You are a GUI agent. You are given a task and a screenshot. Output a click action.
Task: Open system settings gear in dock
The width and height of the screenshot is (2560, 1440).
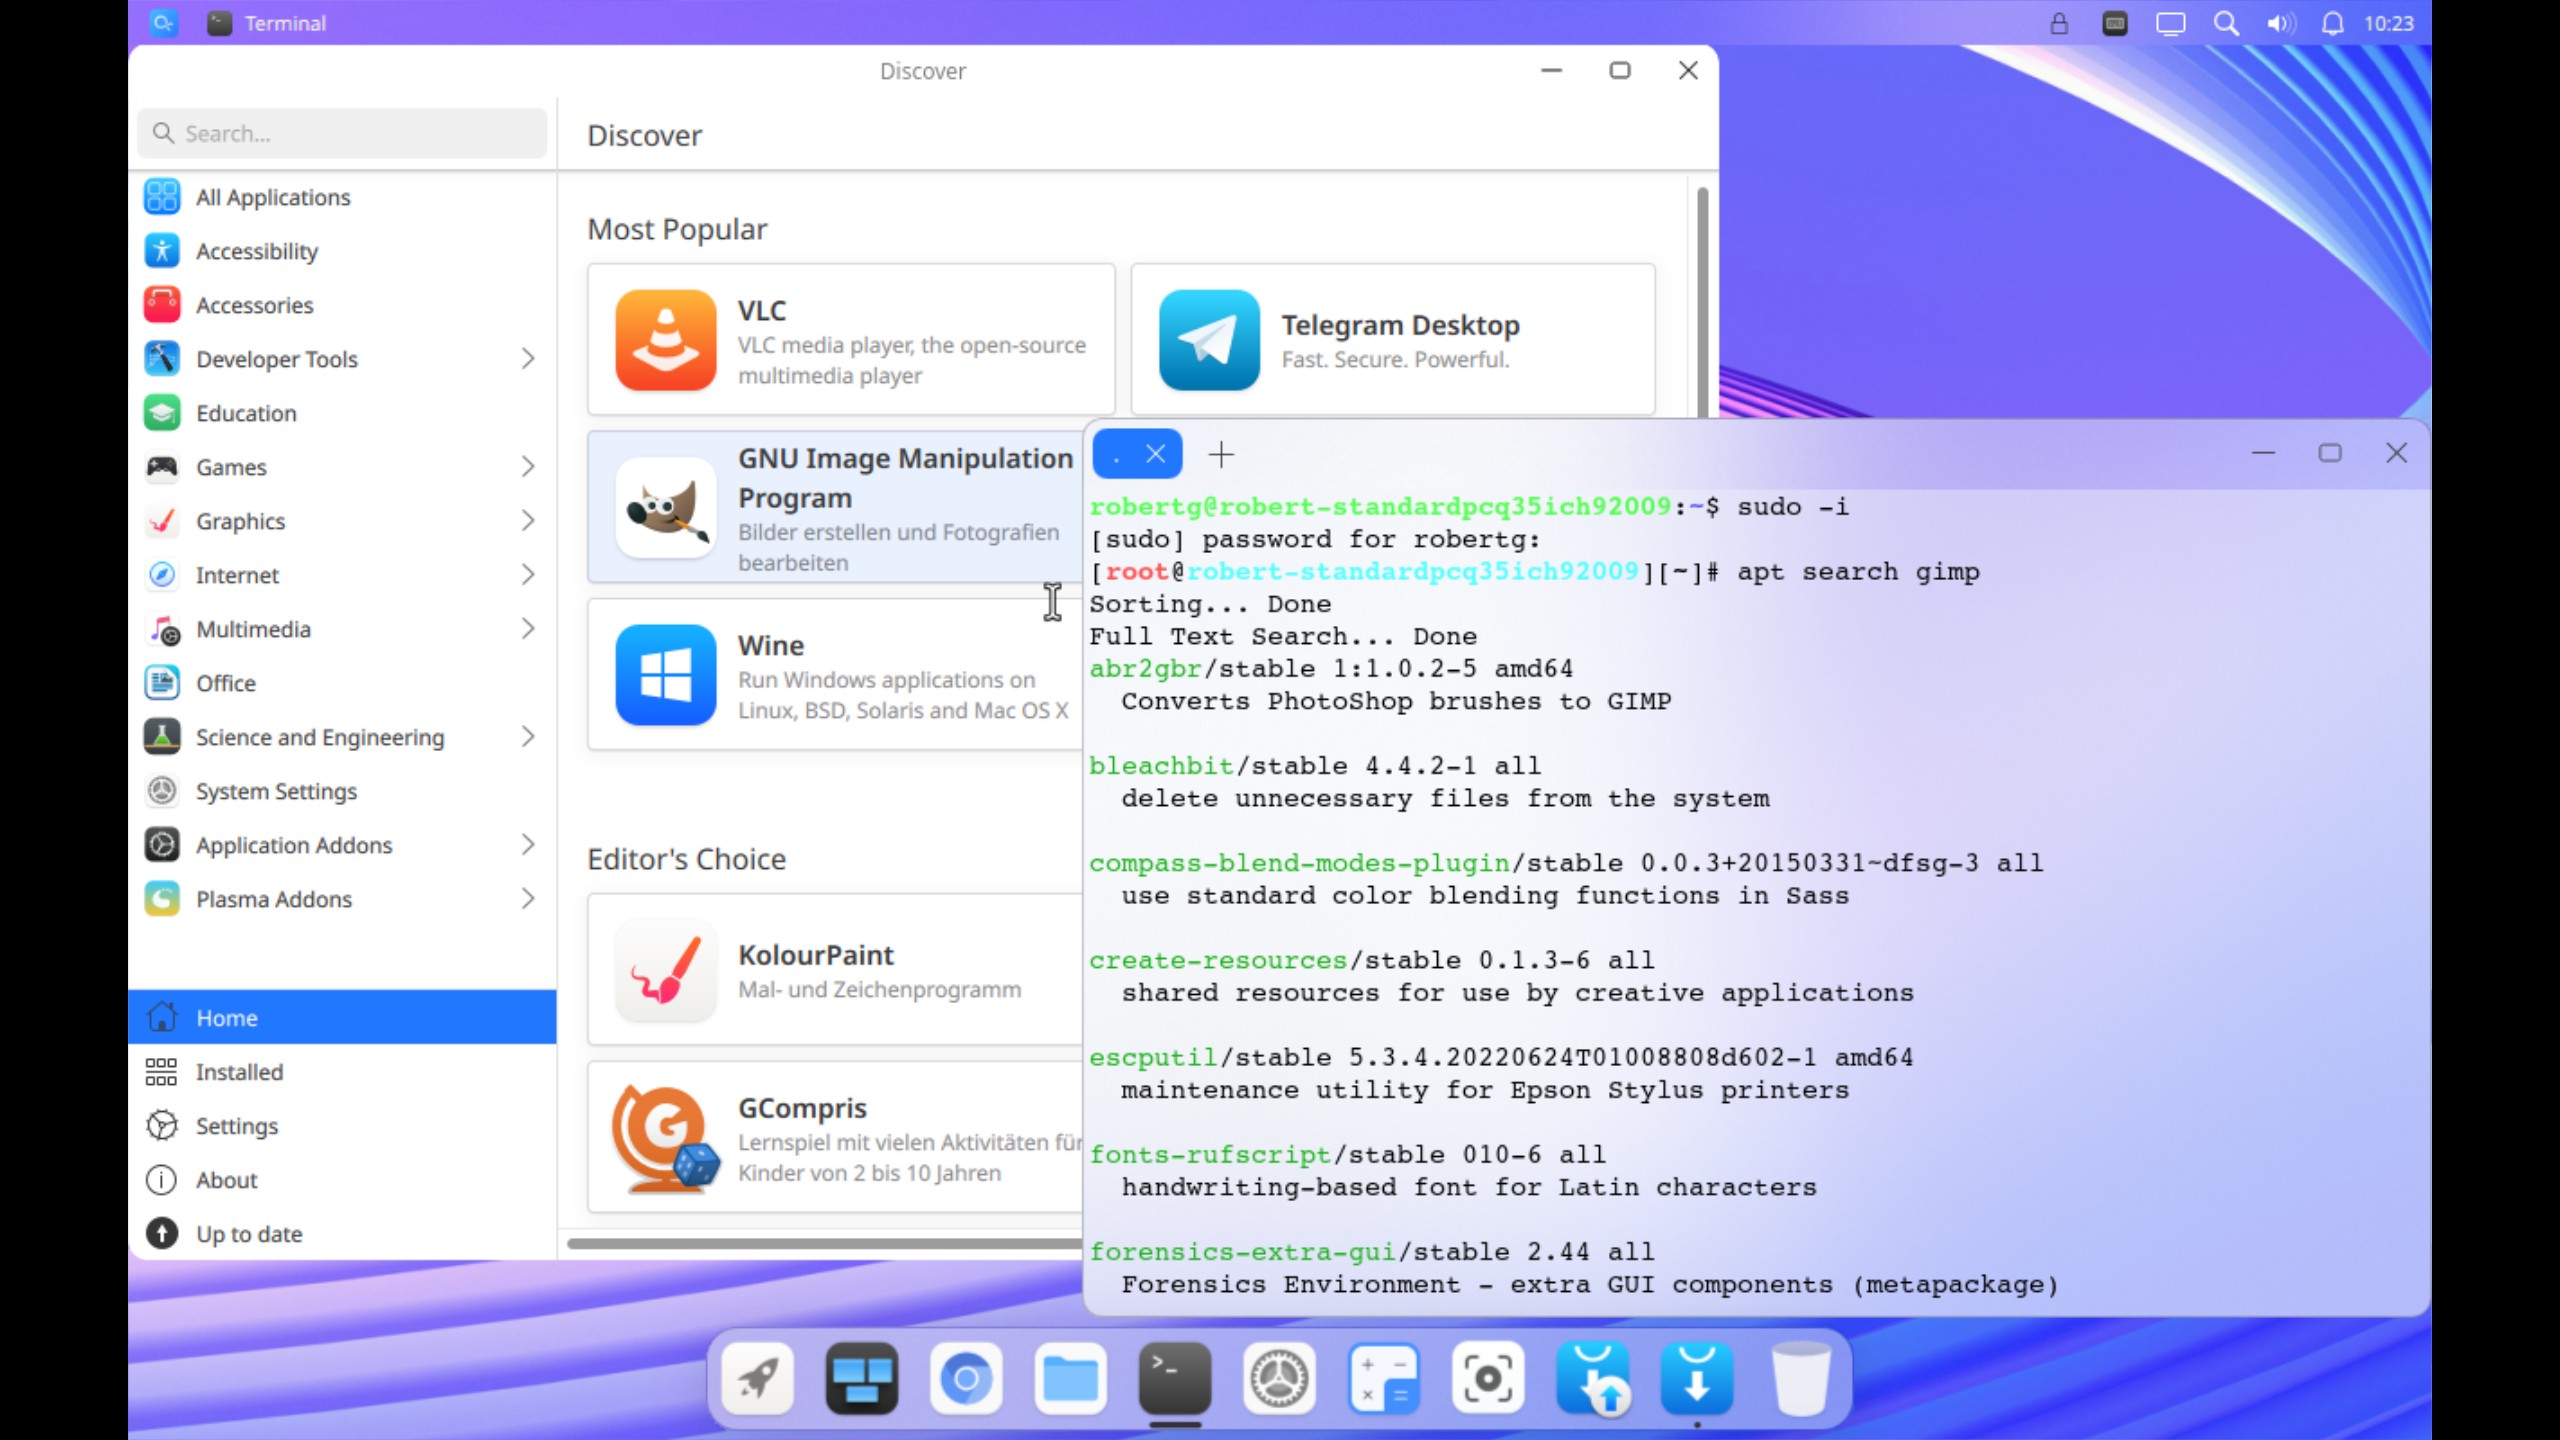tap(1279, 1379)
